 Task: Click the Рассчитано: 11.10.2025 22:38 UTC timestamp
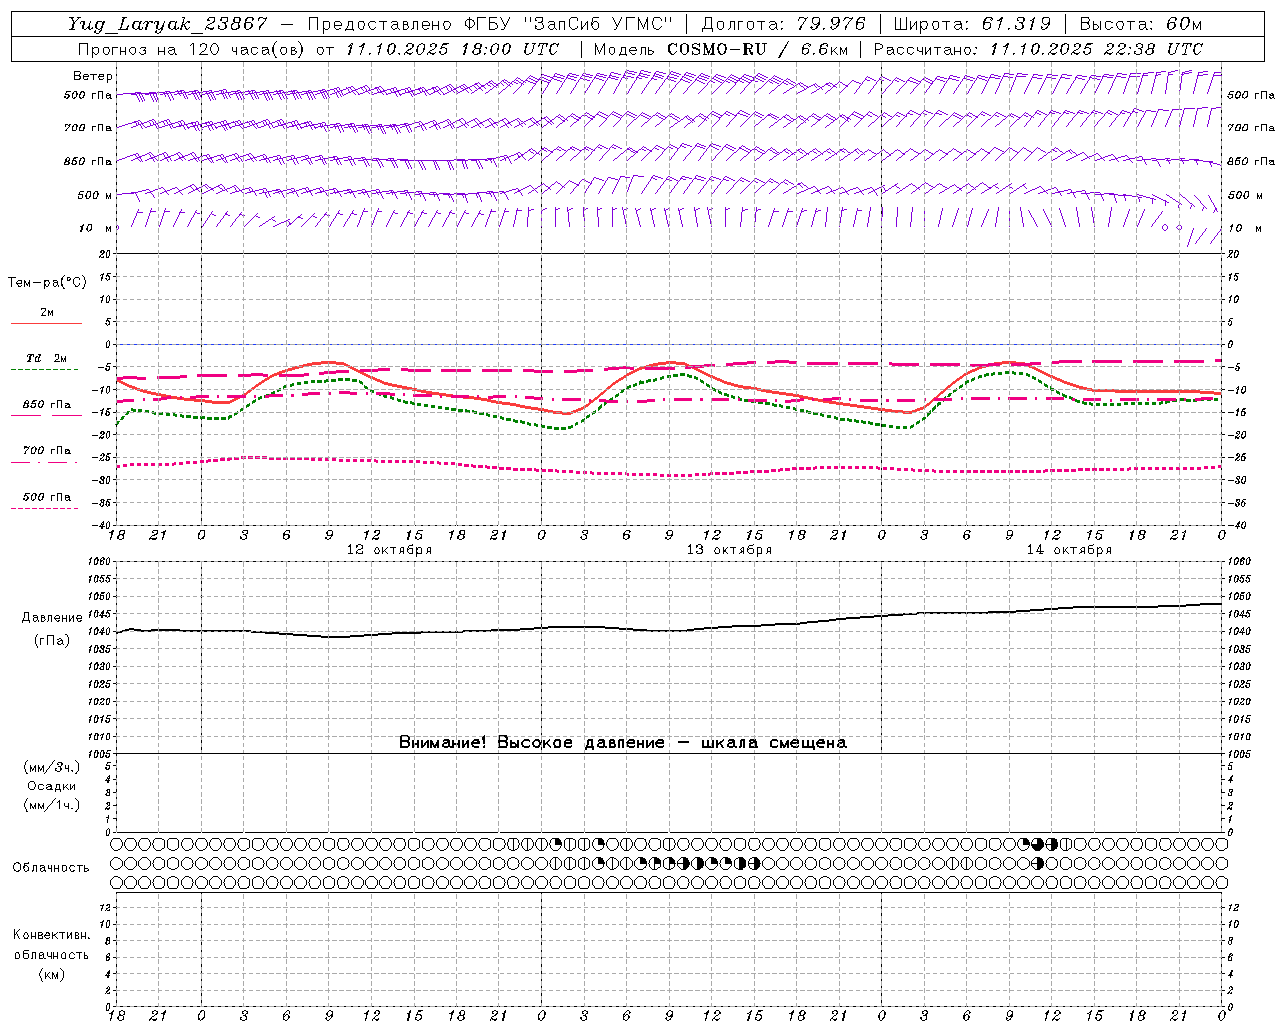(1038, 49)
